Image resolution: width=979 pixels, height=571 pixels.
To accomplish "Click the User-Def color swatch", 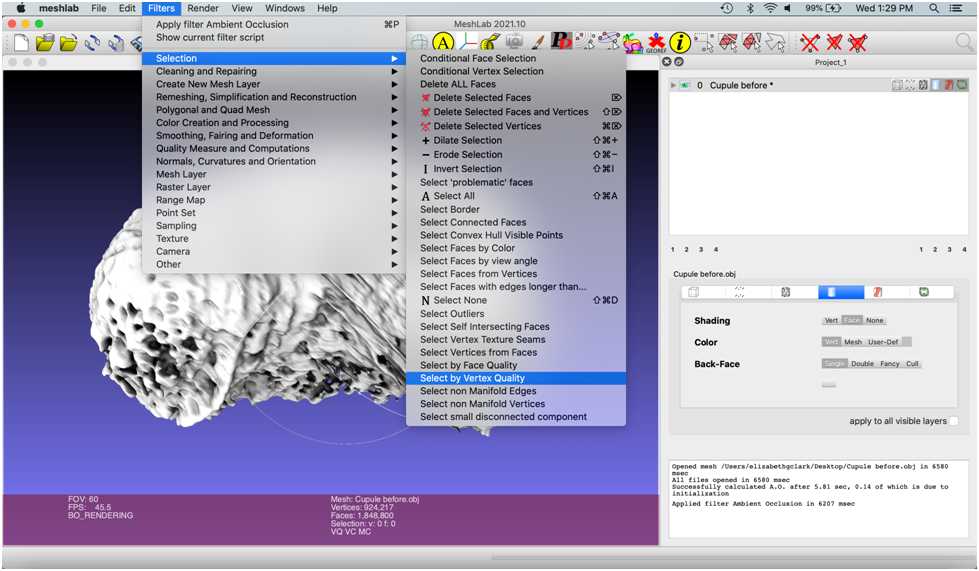I will pos(907,342).
